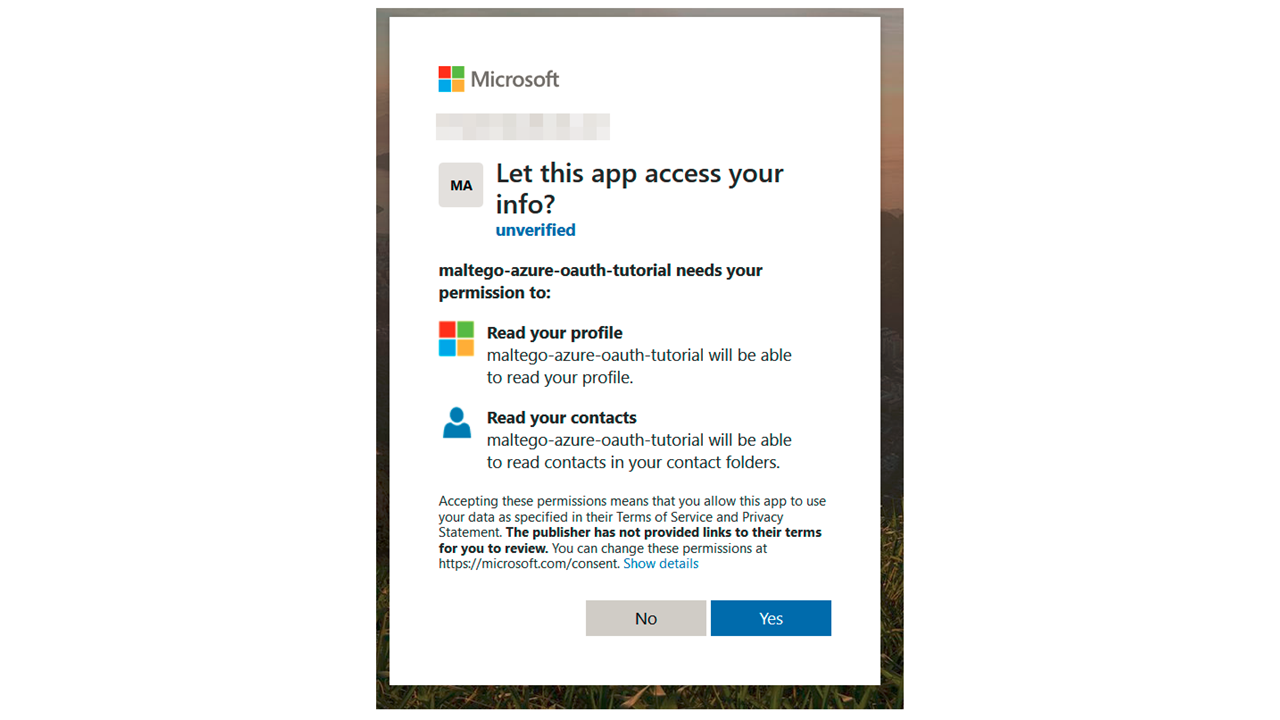1280x720 pixels.
Task: Deny access with the No button
Action: 646,618
